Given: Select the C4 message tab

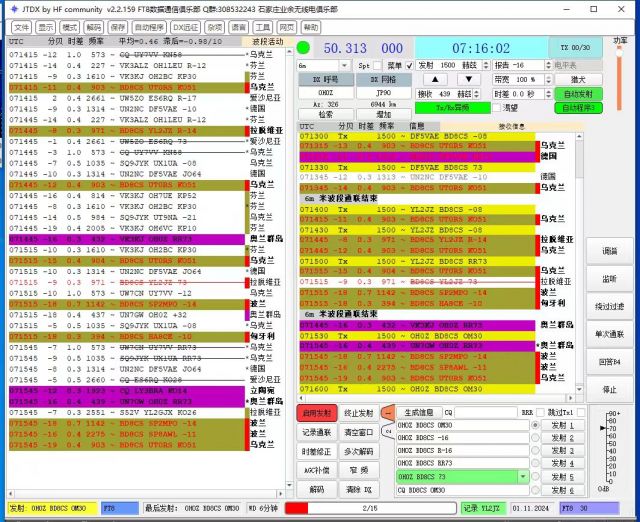Looking at the screenshot, I should click(x=388, y=431).
